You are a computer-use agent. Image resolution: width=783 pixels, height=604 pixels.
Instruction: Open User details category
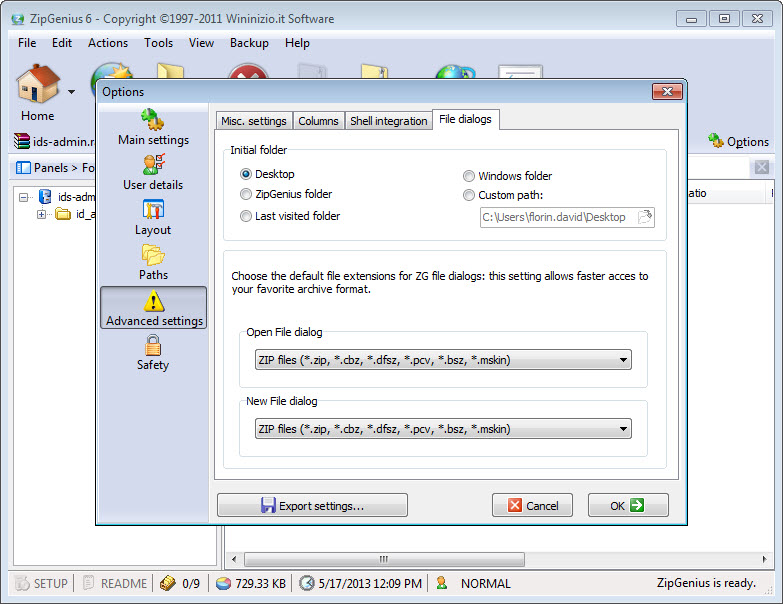[153, 173]
